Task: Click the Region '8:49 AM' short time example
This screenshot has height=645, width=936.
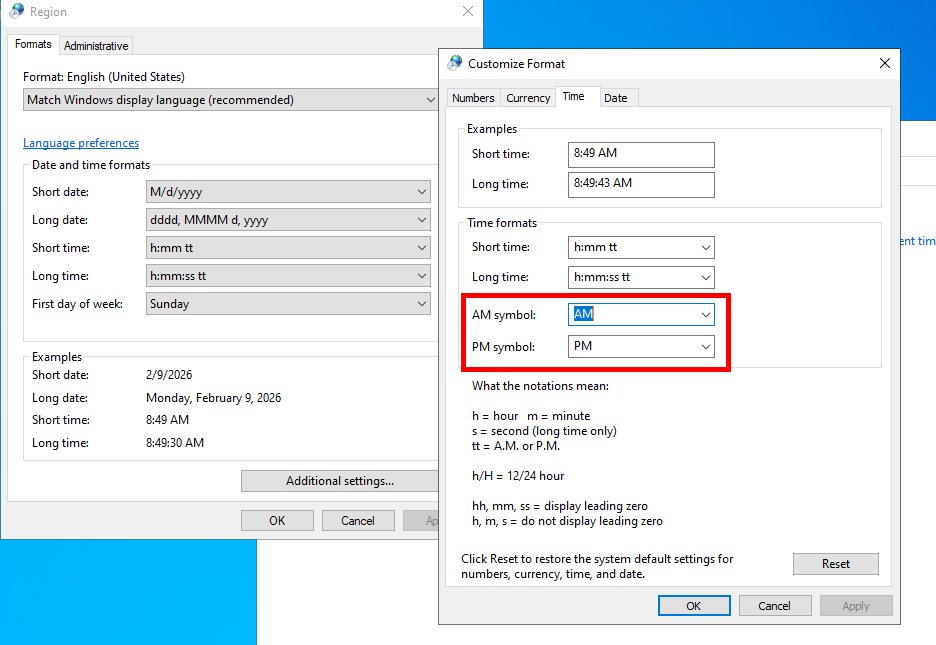Action: 167,420
